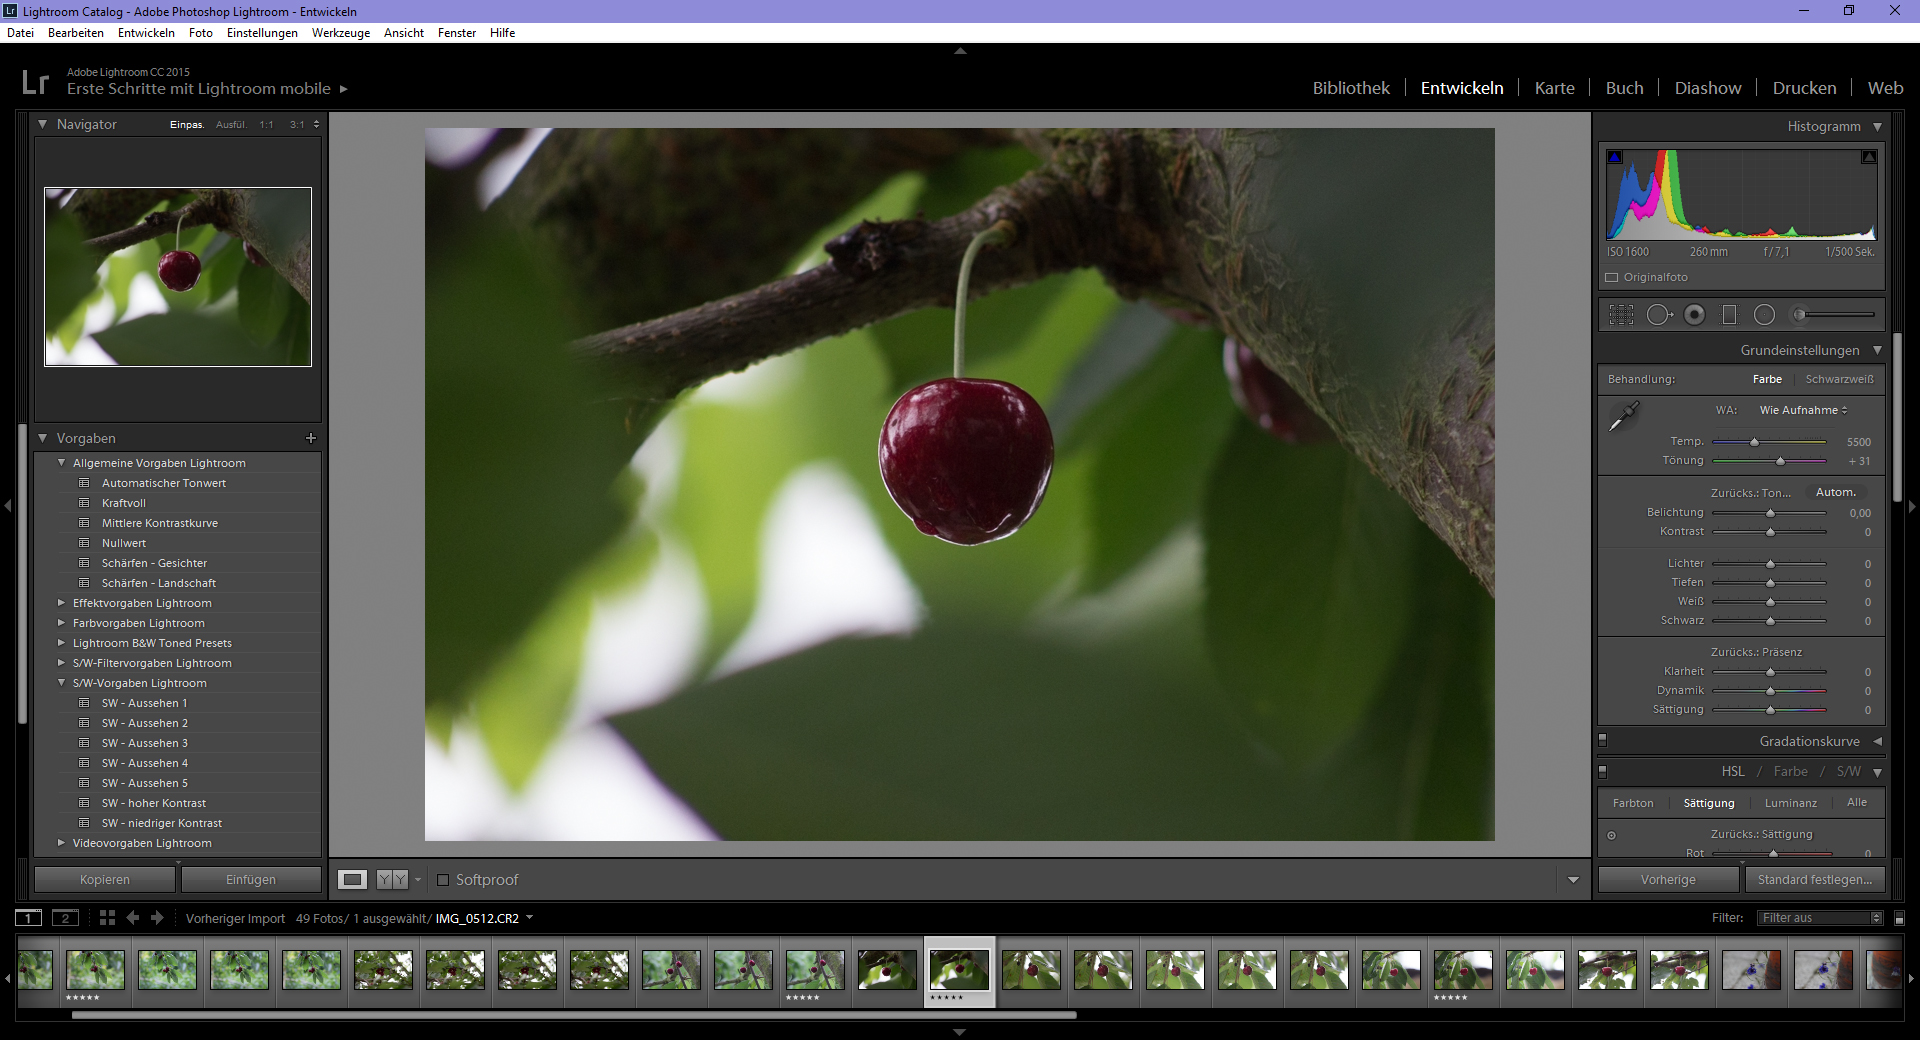Select the Graduated Filter tool
This screenshot has height=1040, width=1920.
[x=1729, y=314]
